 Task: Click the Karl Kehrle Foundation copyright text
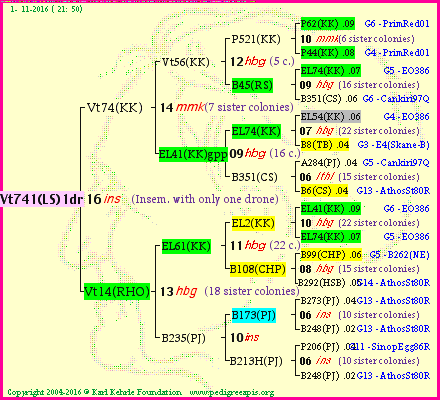point(94,392)
